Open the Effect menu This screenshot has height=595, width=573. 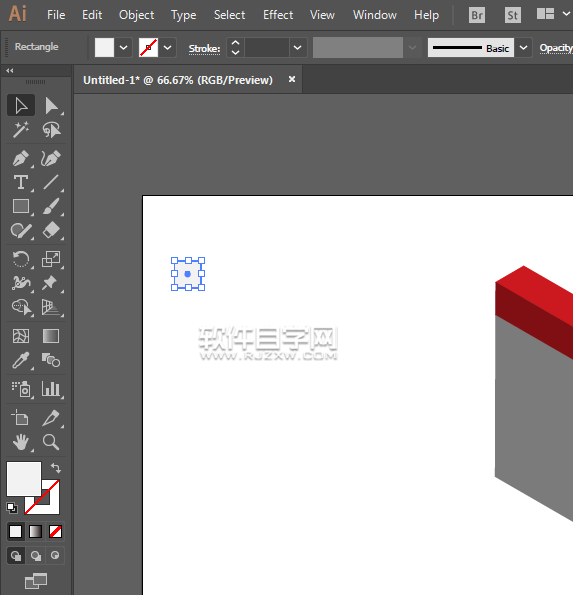[278, 15]
